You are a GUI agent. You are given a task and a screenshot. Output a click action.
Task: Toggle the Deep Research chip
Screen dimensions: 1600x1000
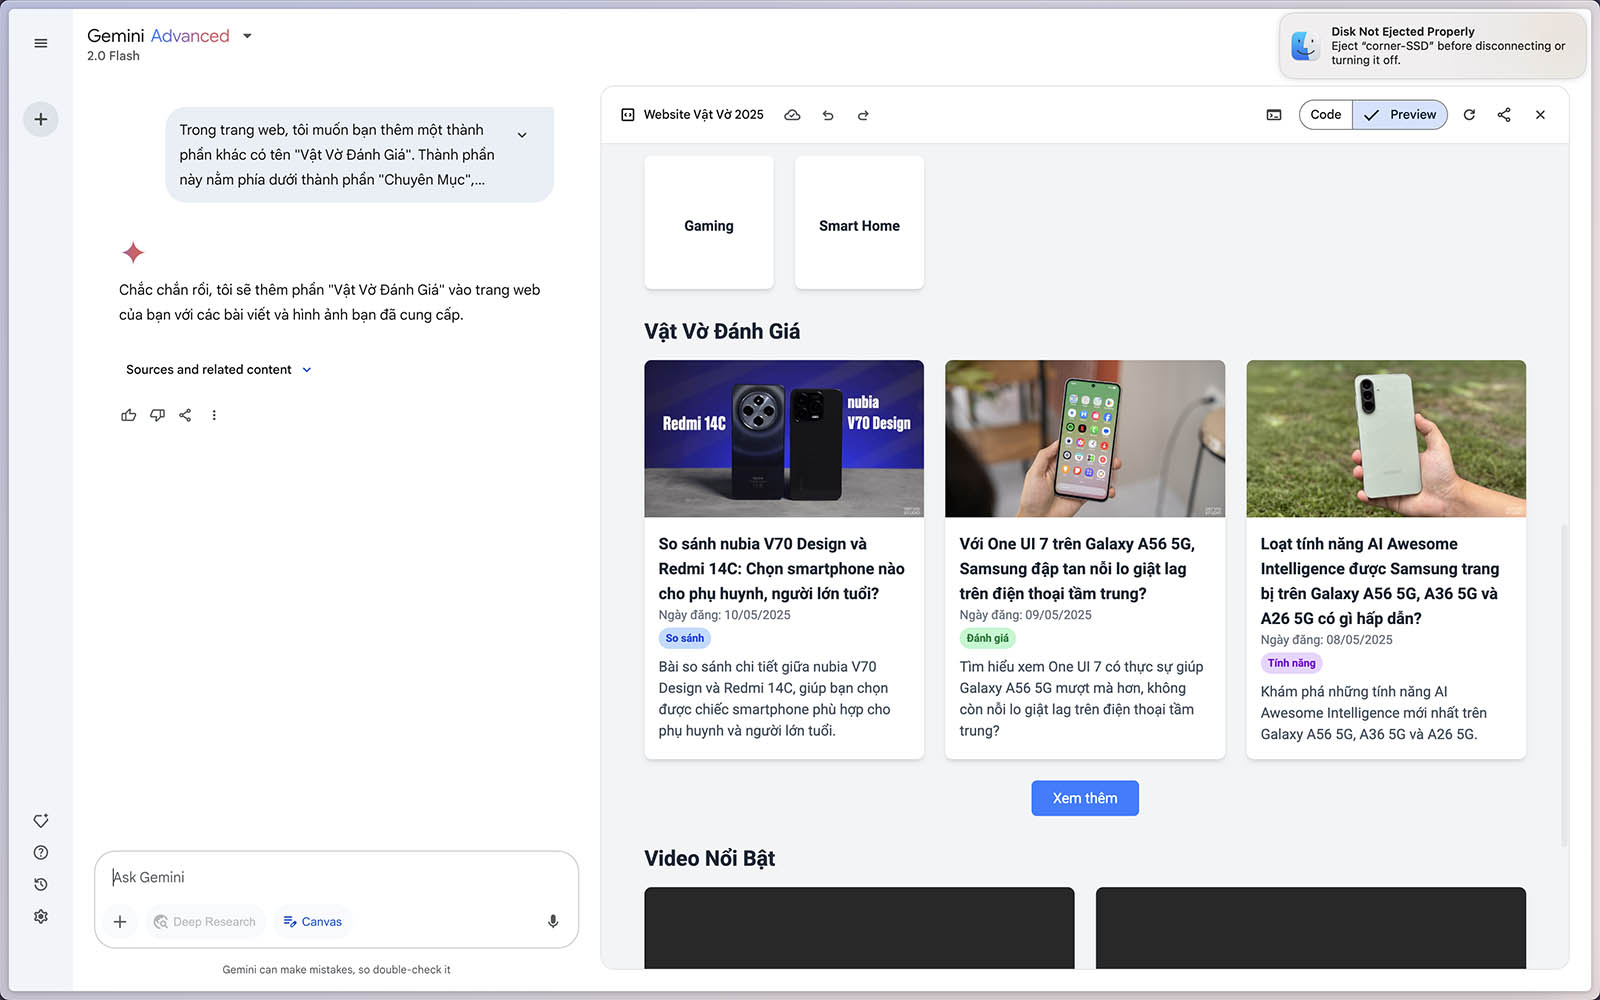coord(205,921)
